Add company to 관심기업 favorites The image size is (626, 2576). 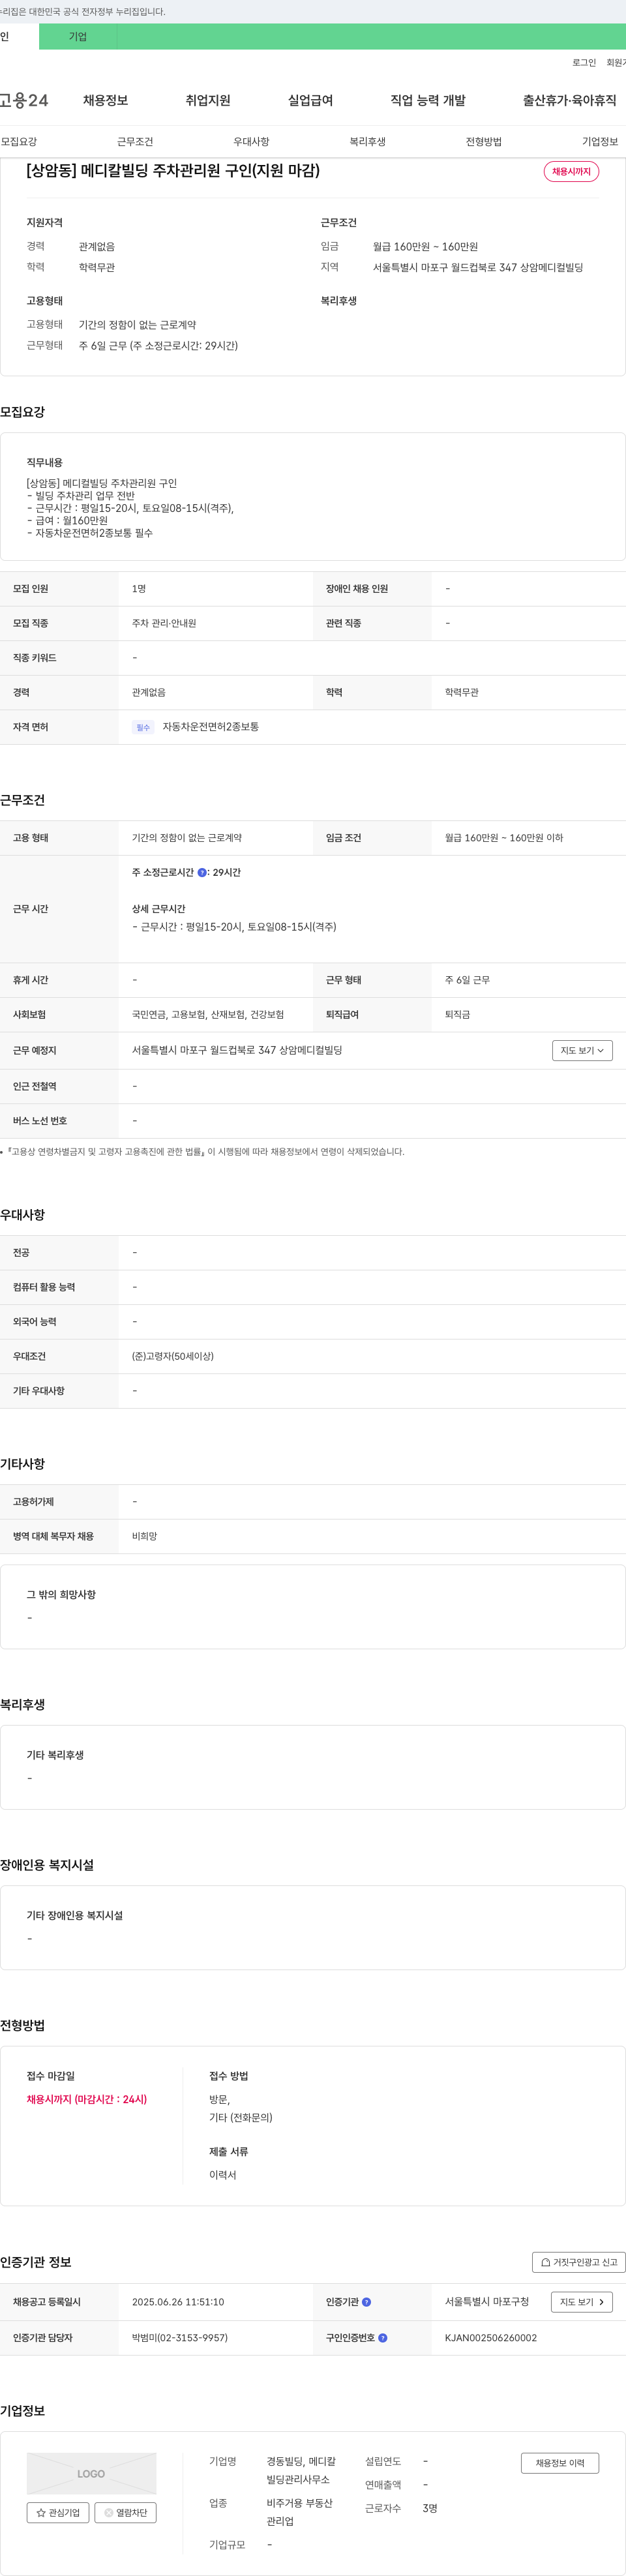pyautogui.click(x=58, y=2512)
